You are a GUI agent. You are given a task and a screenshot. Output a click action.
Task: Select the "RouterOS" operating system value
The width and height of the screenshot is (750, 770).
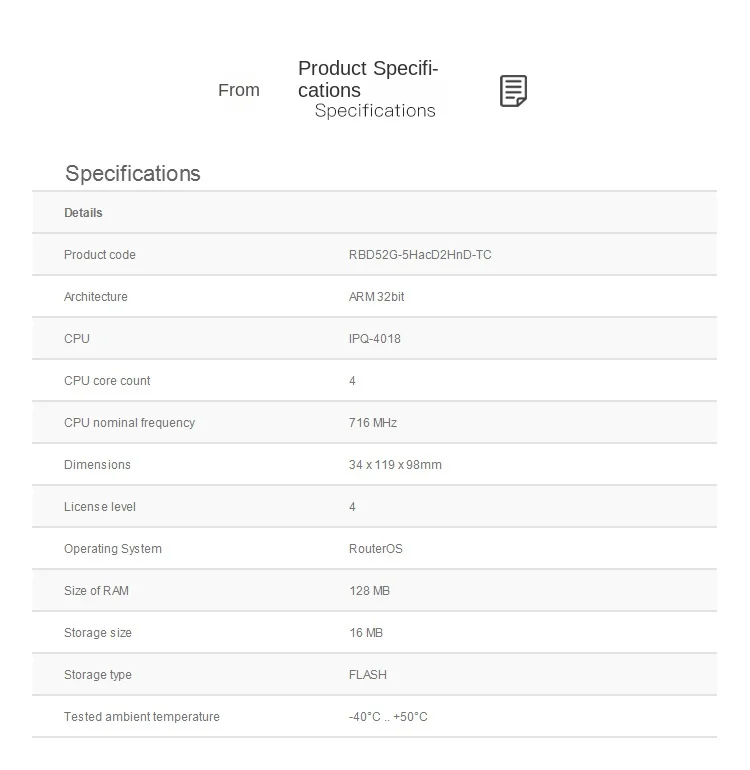tap(376, 549)
